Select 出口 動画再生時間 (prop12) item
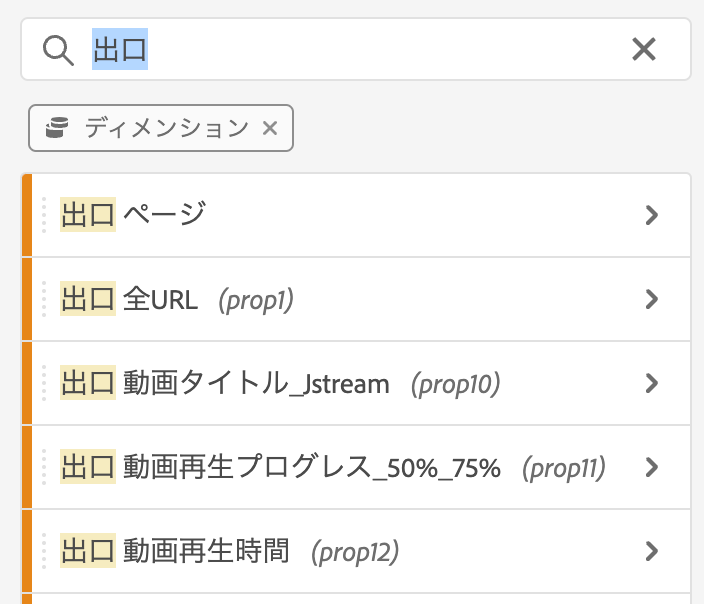The image size is (704, 604). pos(230,551)
